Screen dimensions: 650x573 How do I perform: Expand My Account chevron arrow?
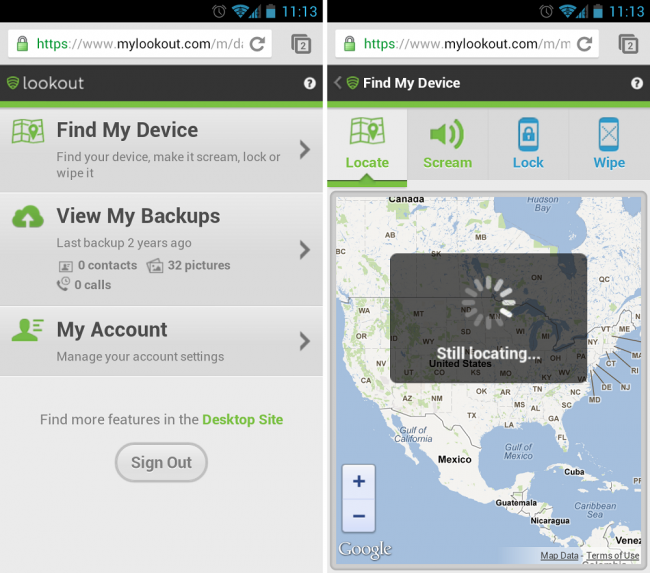[x=305, y=341]
